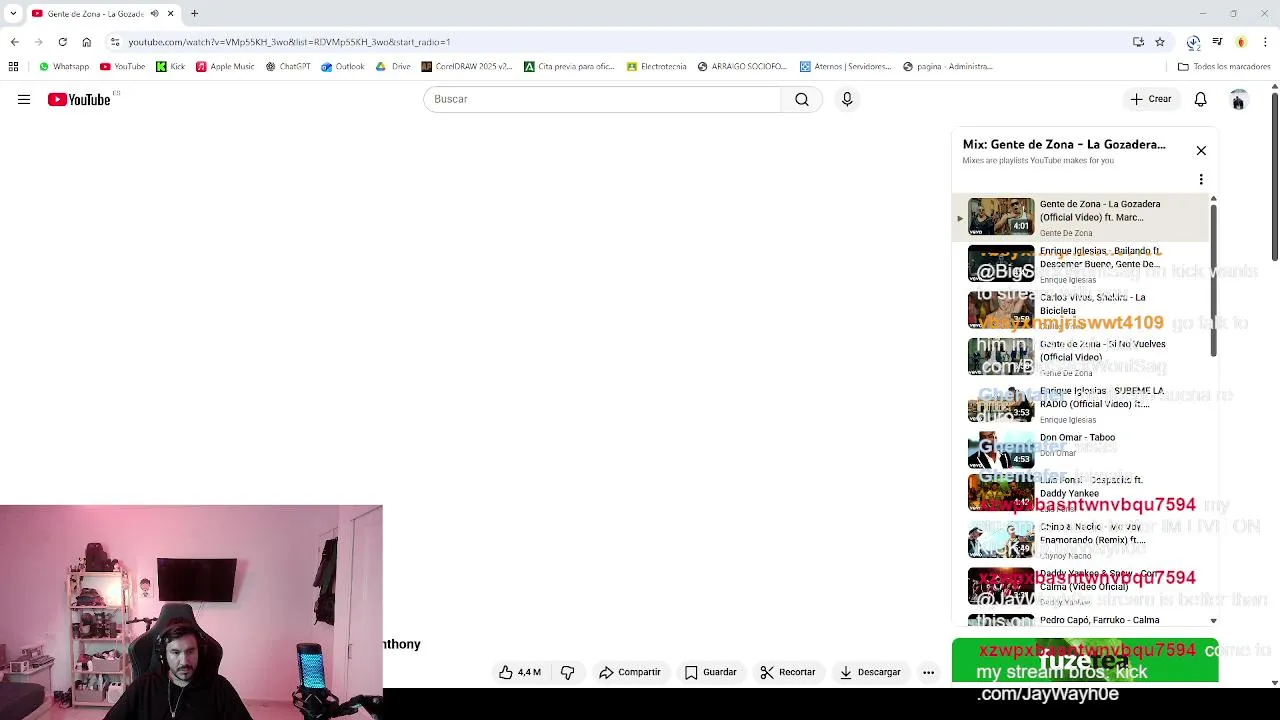Reload the current page
Viewport: 1280px width, 720px height.
[62, 42]
